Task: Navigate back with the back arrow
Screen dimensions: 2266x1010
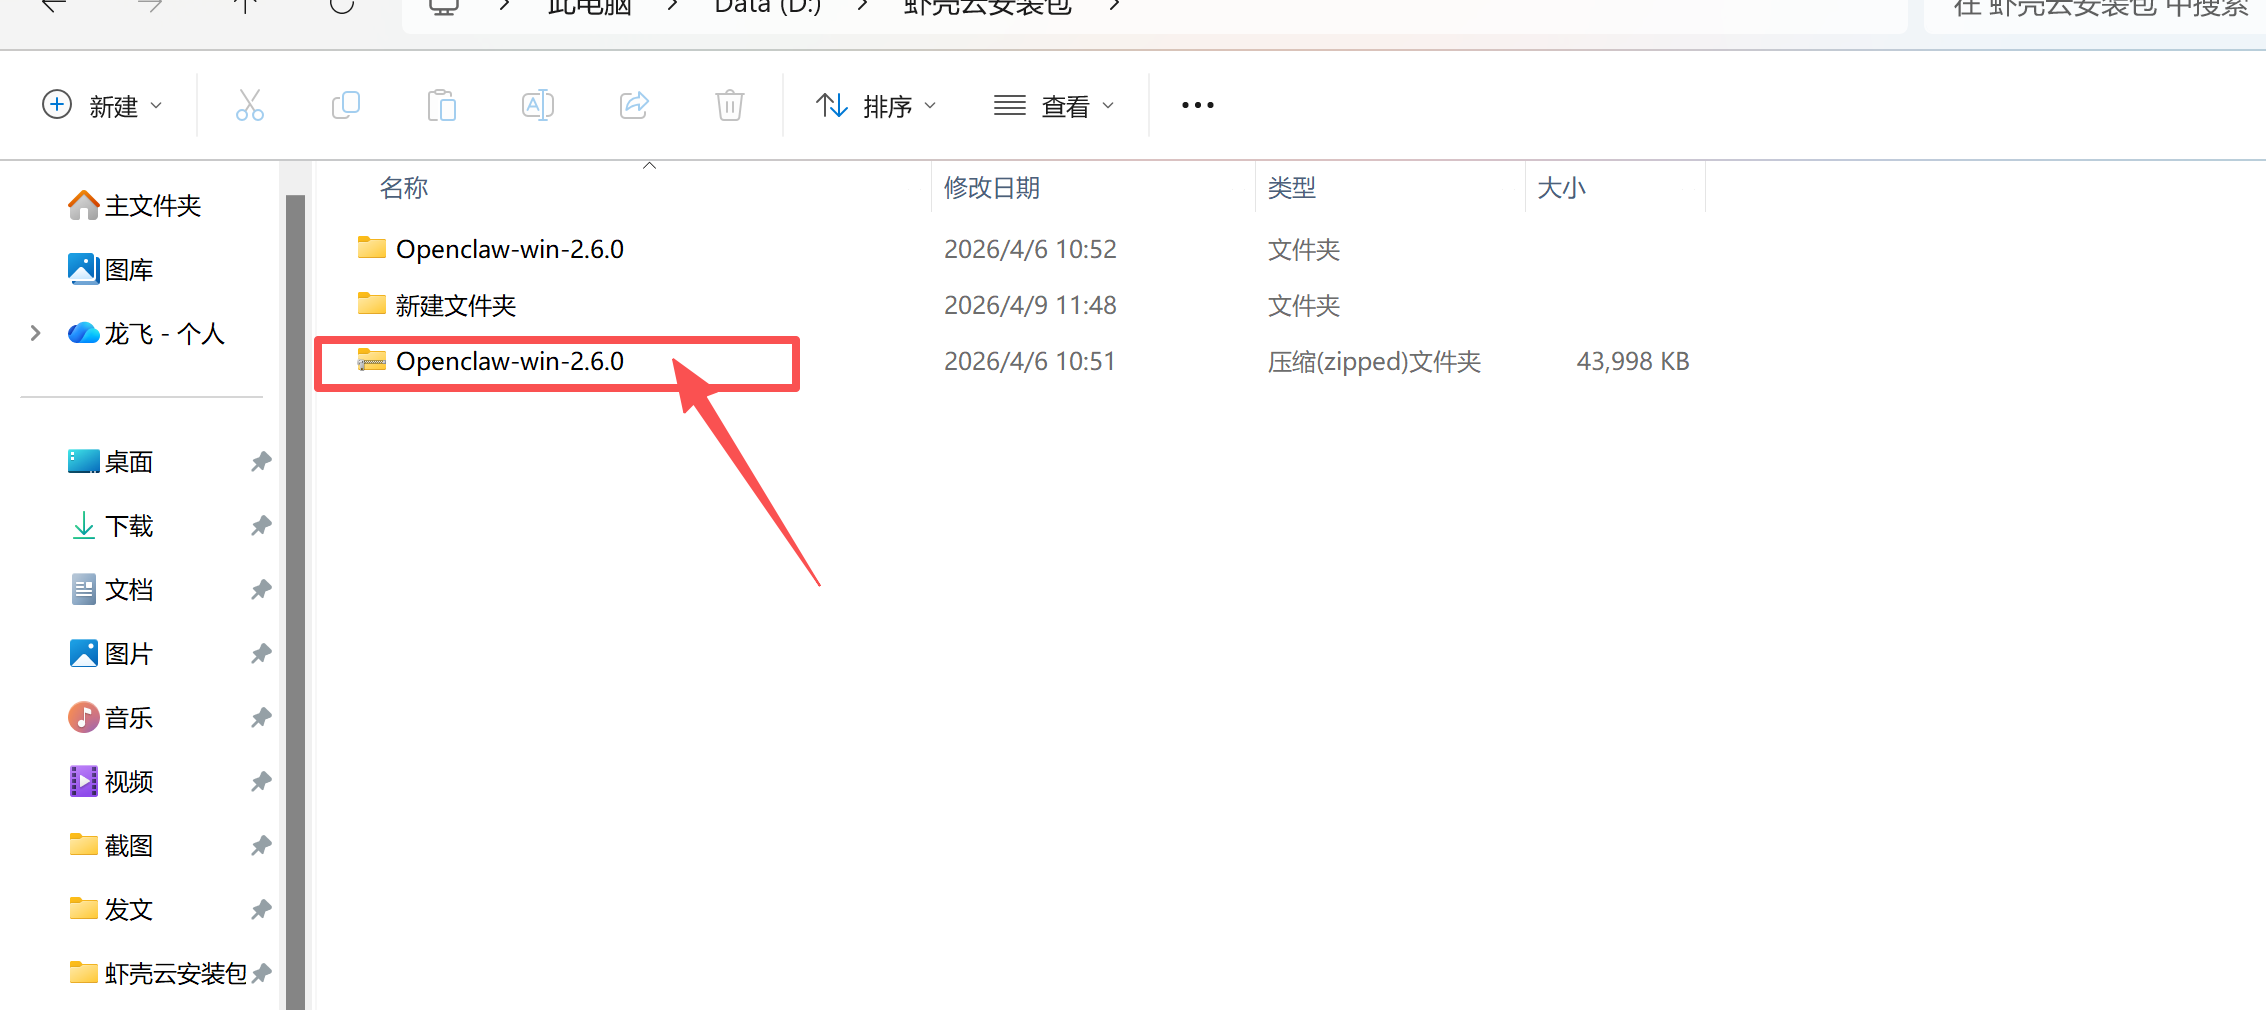Action: 53,5
